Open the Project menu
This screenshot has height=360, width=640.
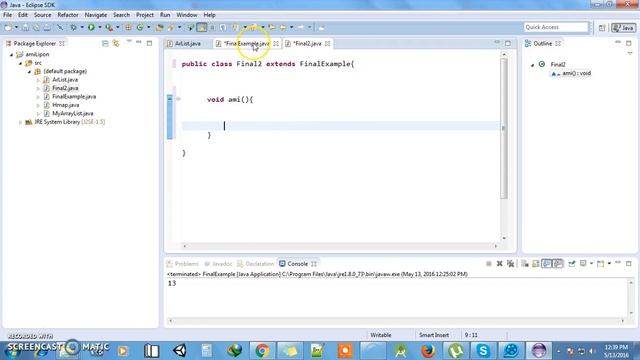(x=145, y=15)
